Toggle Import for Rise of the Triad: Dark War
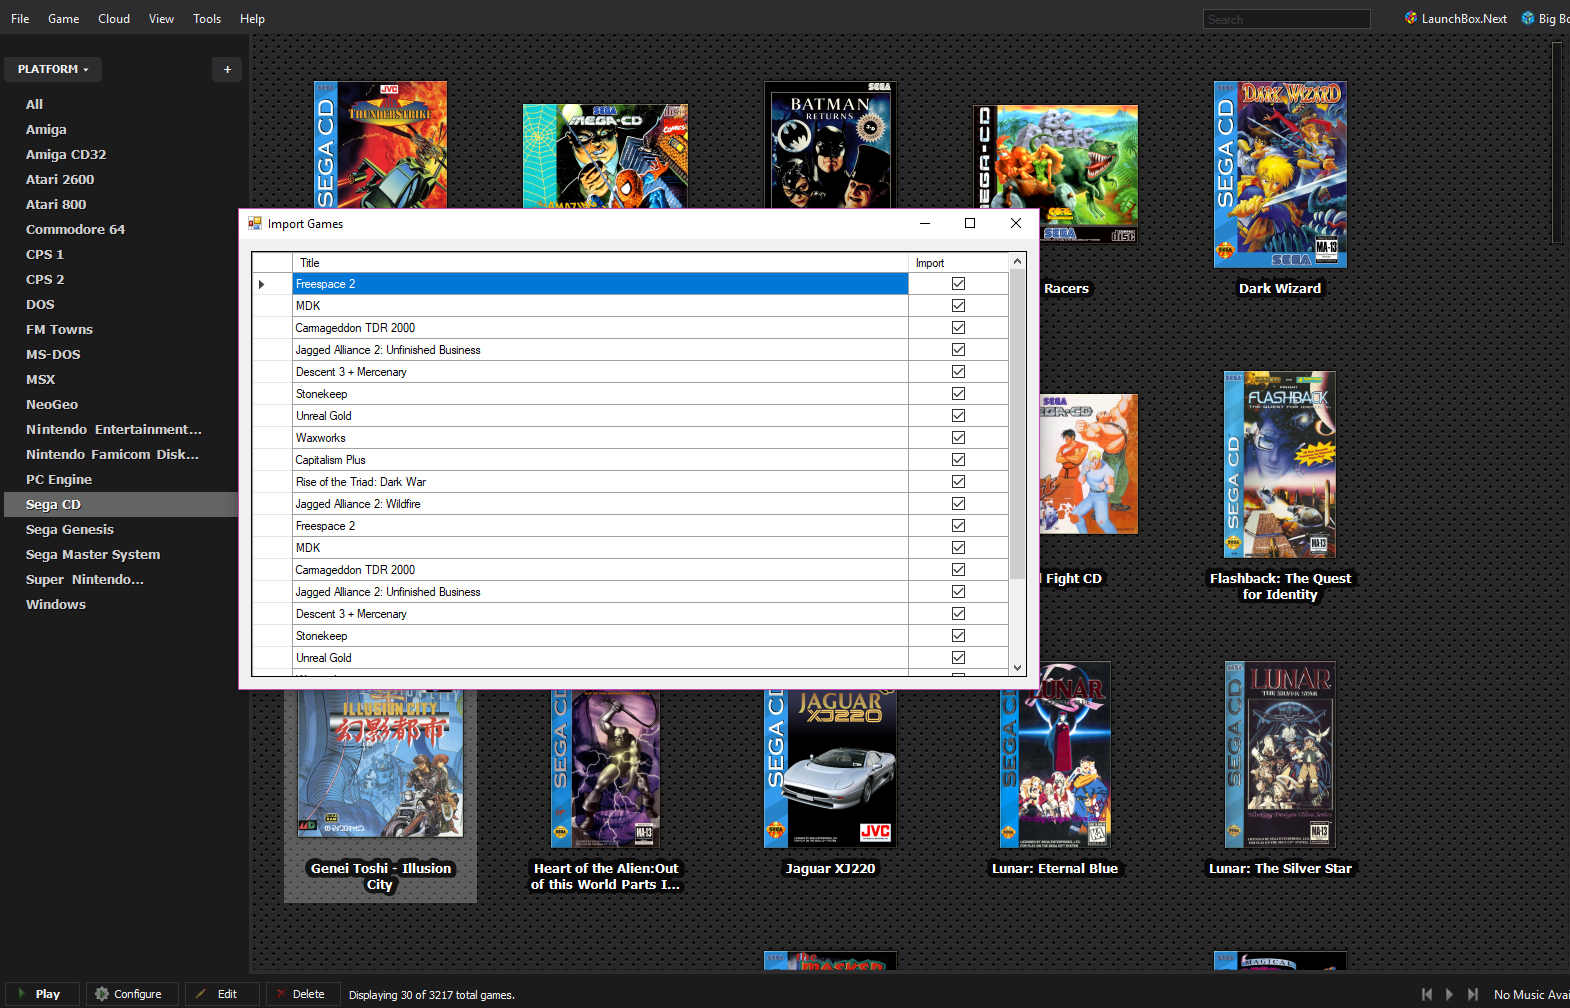Viewport: 1570px width, 1008px height. 958,482
